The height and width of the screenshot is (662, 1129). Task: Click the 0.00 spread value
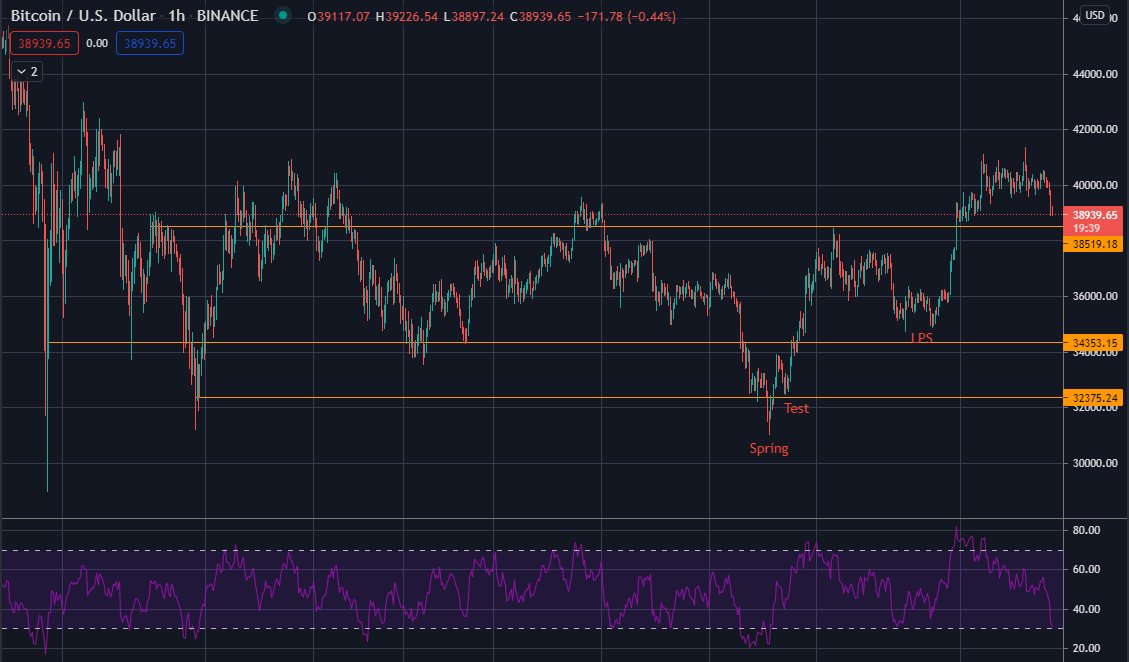(x=96, y=43)
